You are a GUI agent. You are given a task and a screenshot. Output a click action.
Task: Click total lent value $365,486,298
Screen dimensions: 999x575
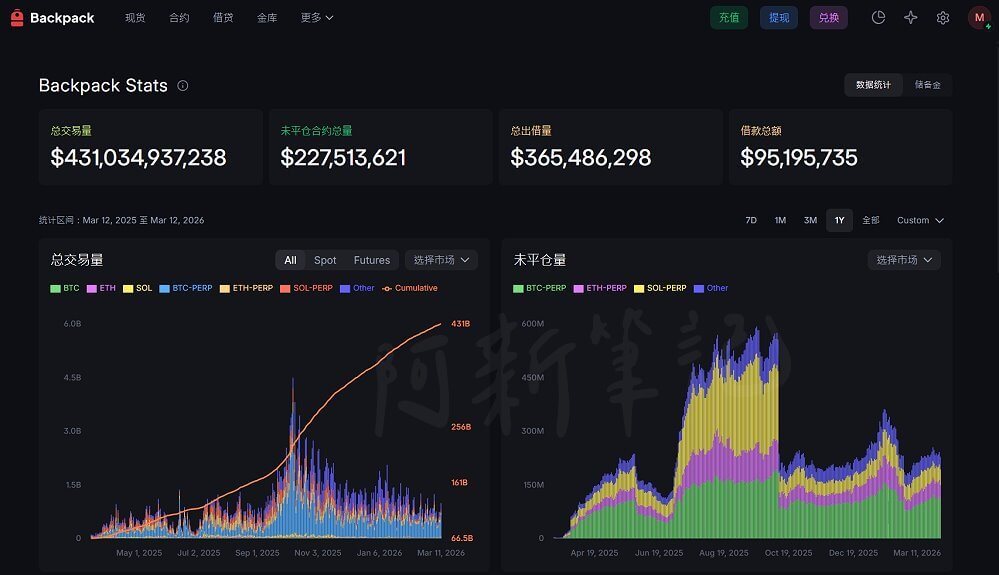click(580, 158)
